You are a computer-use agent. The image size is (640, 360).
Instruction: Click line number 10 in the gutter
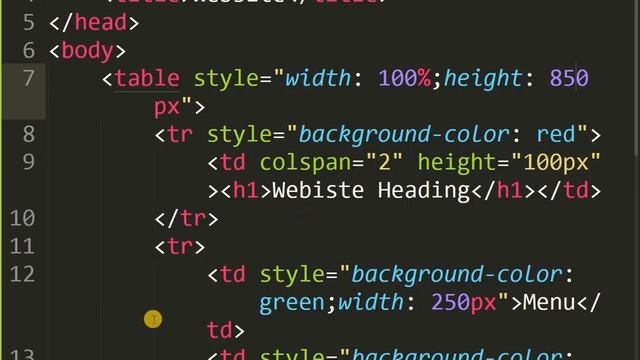point(22,218)
